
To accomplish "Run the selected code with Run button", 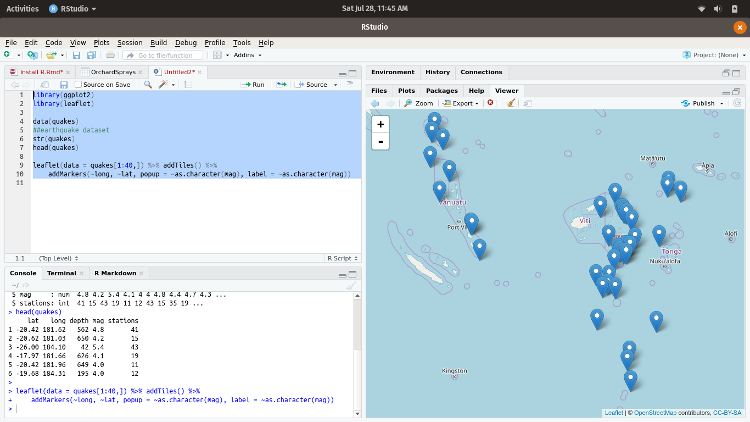I will (x=253, y=85).
